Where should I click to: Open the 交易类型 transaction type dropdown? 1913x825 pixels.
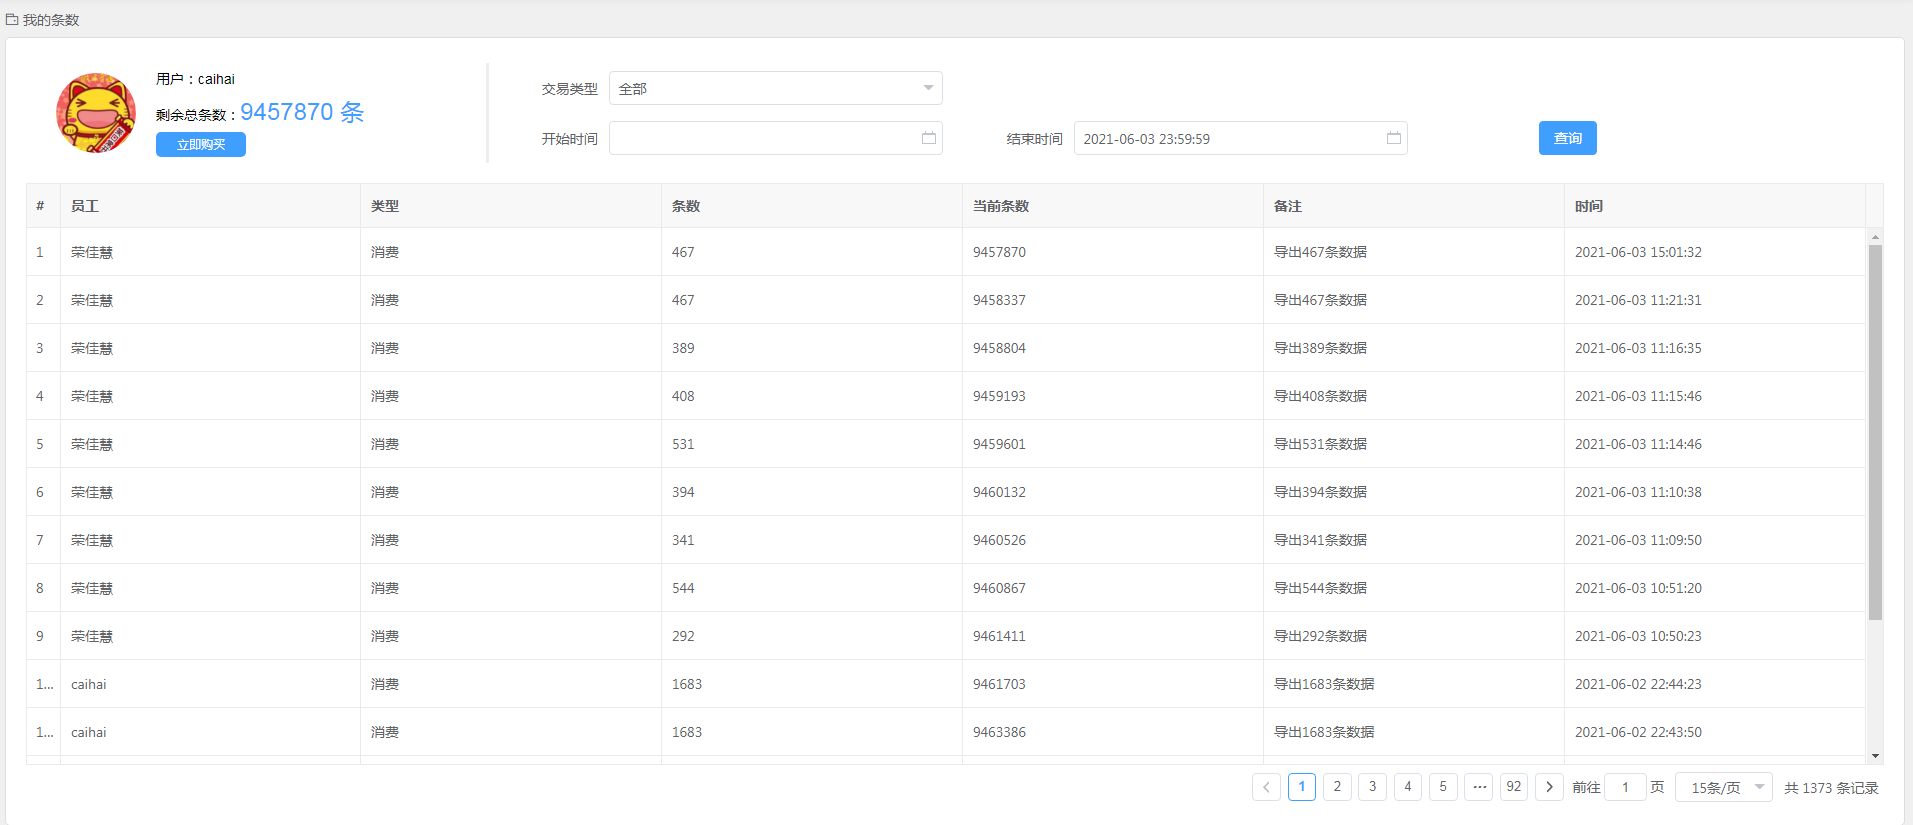point(775,89)
